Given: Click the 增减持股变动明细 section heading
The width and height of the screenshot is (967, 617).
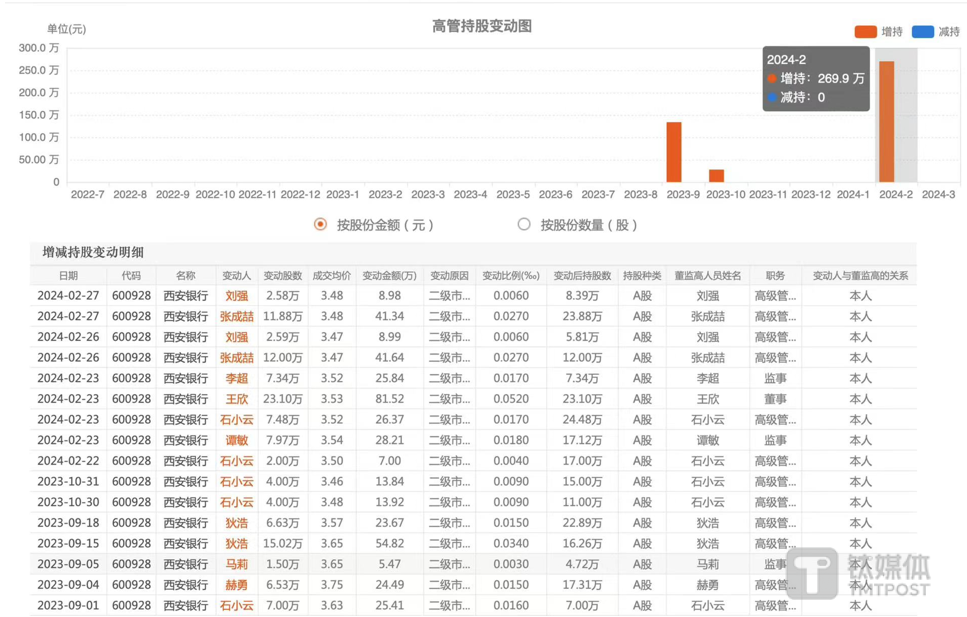Looking at the screenshot, I should coord(93,252).
